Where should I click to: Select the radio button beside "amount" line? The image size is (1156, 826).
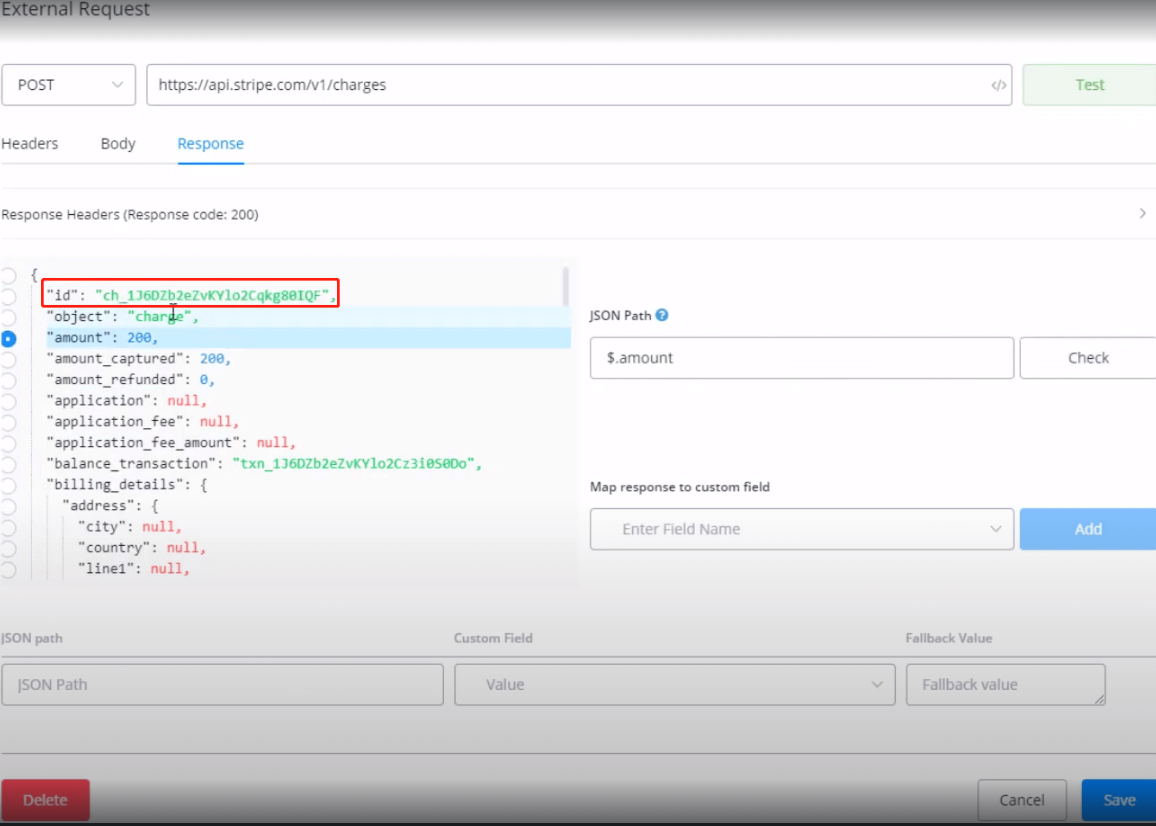click(8, 338)
